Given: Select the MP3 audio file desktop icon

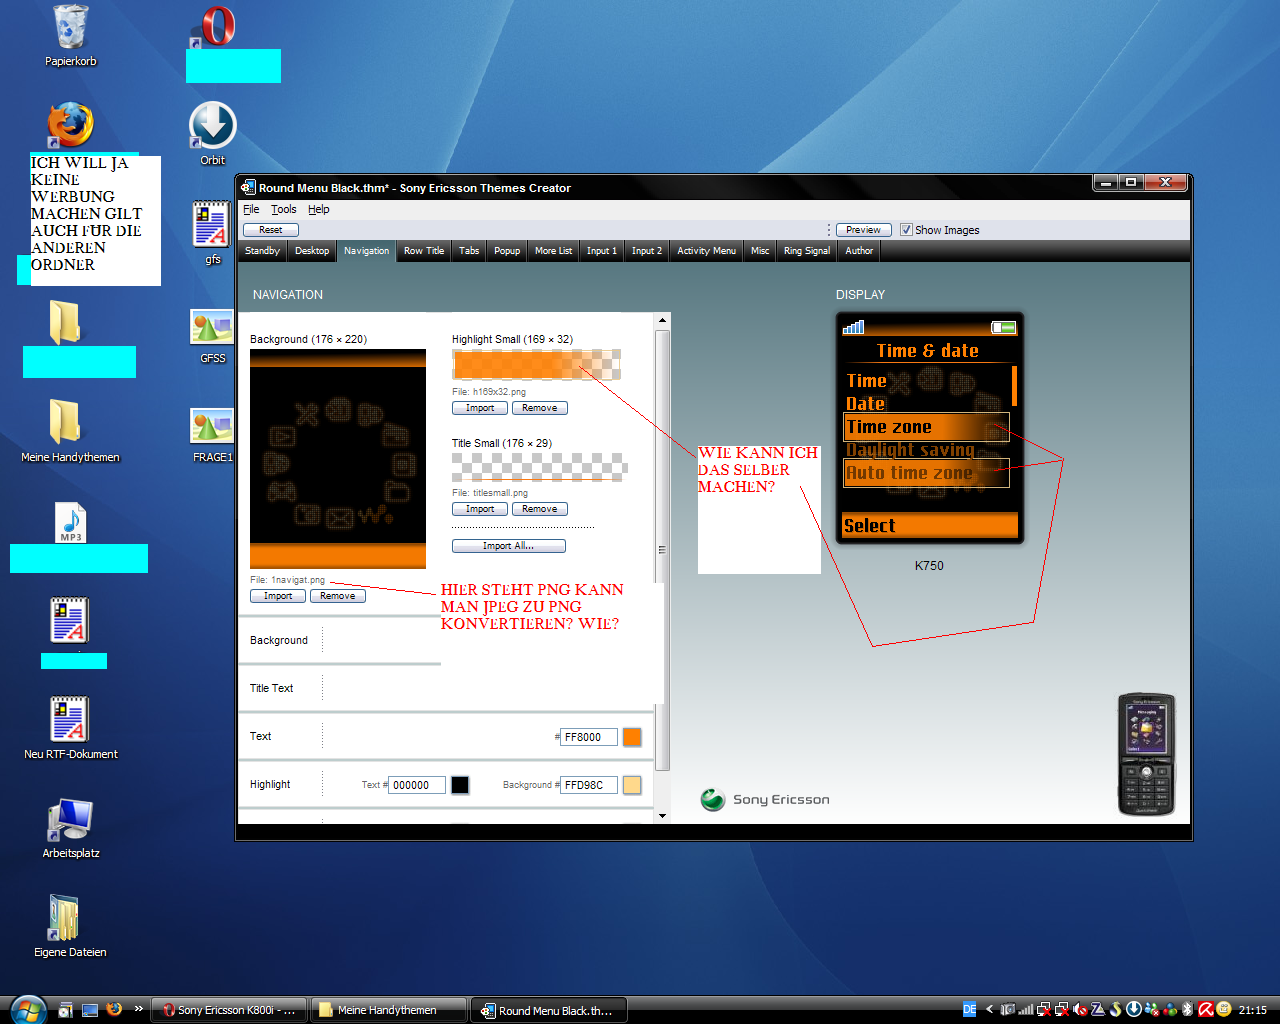Looking at the screenshot, I should click(x=71, y=522).
